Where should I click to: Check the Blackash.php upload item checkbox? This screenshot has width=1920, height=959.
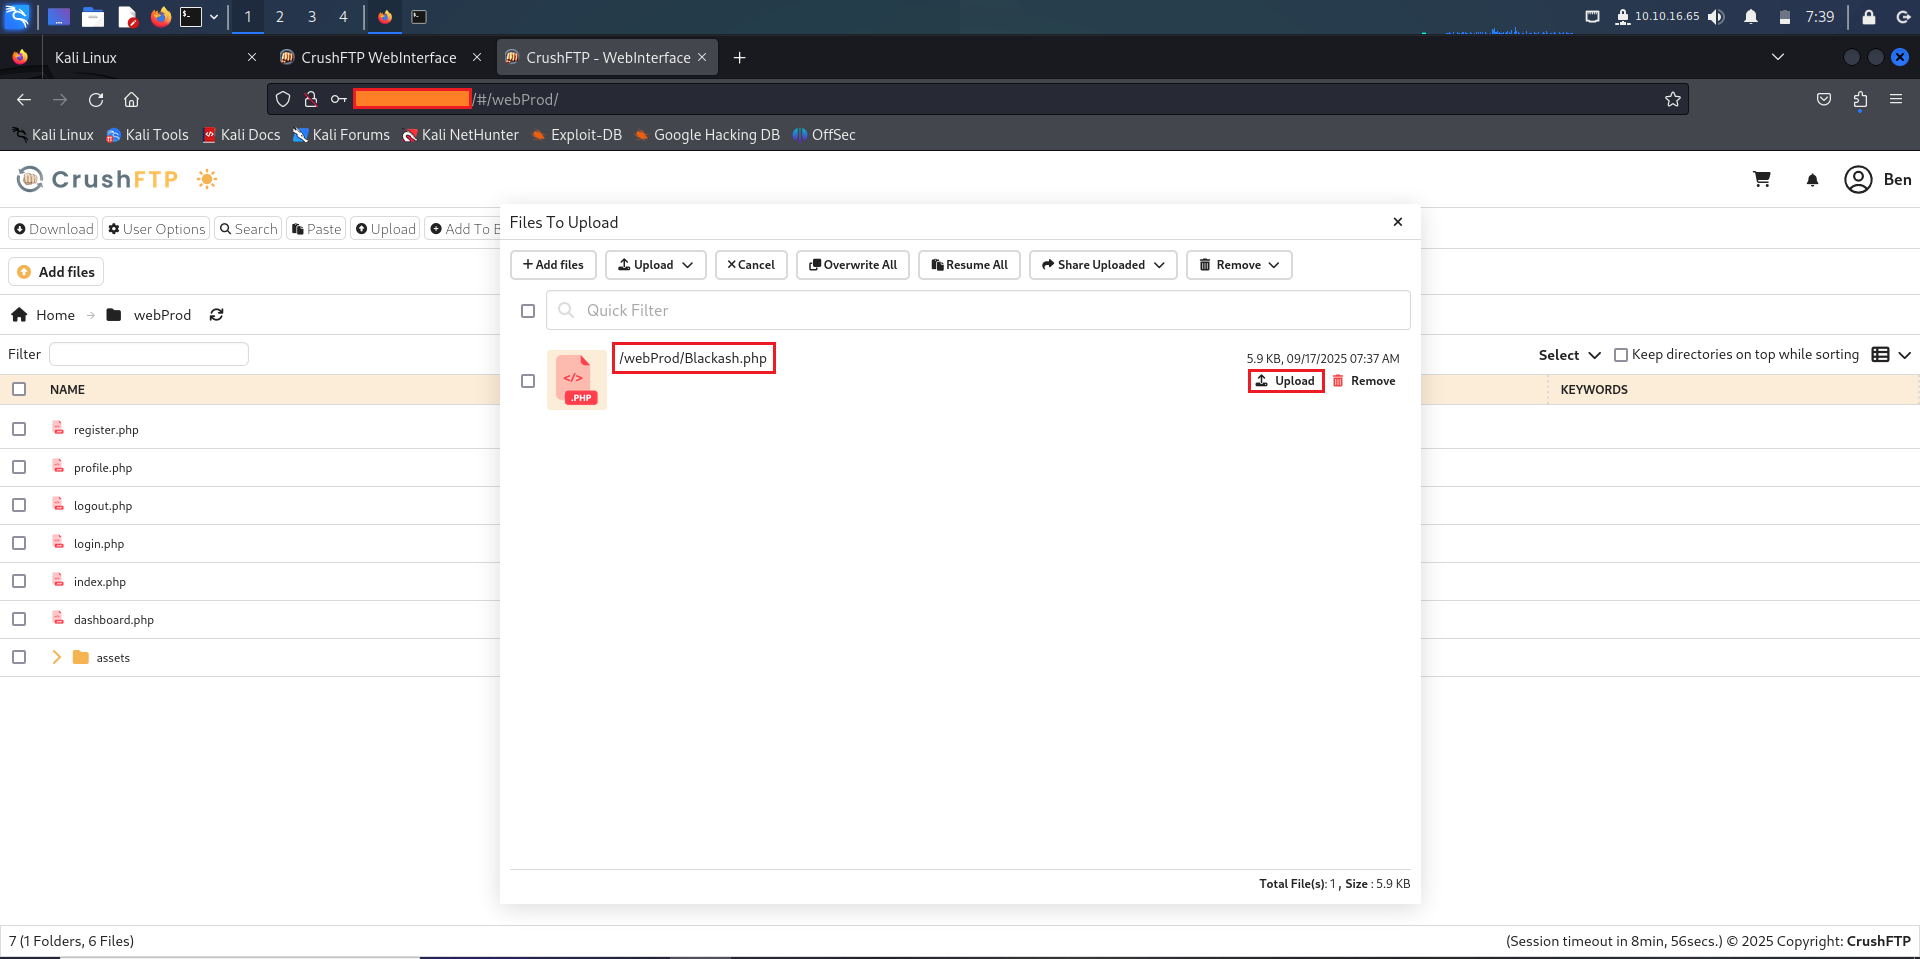tap(528, 381)
